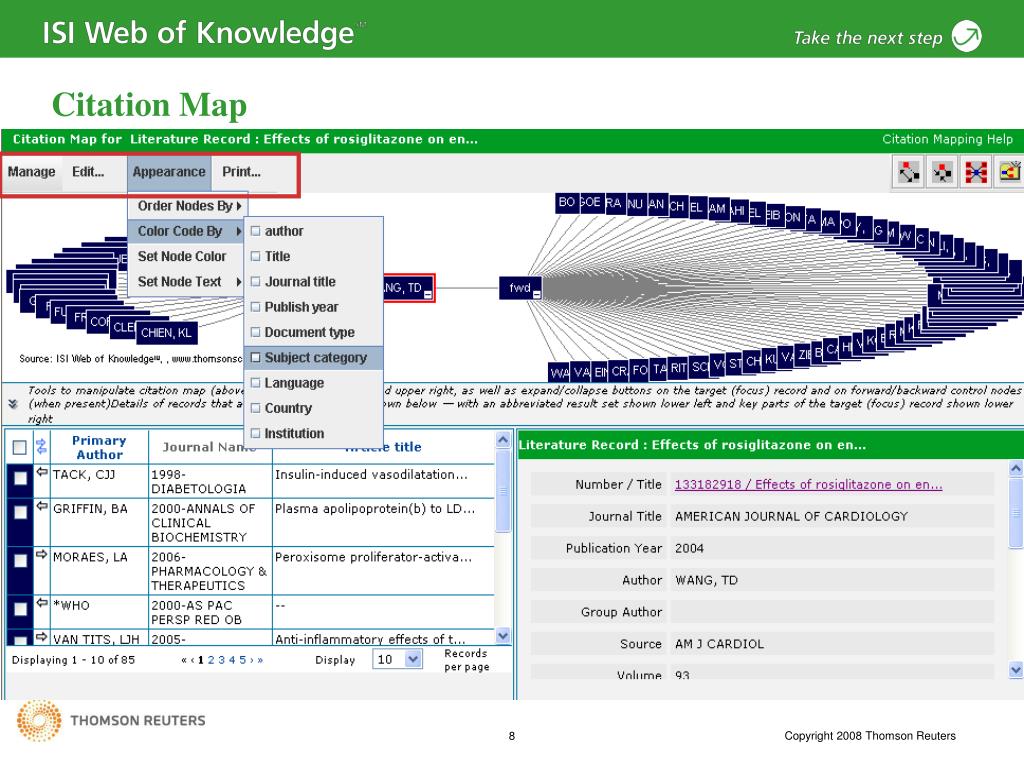Expand 'Set Node Text' submenu
Screen dimensions: 1024x768
187,282
